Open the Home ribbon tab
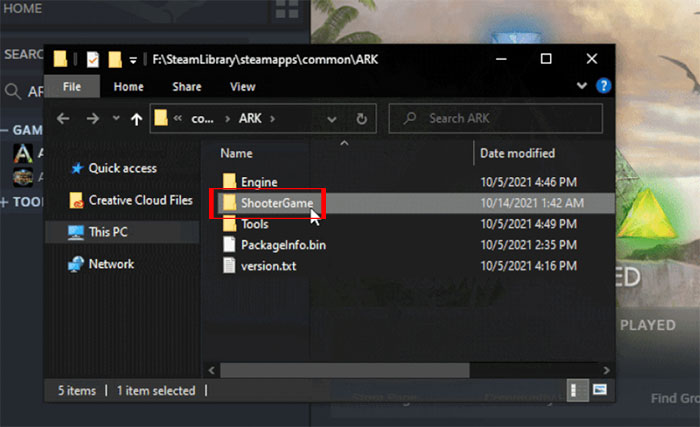The image size is (700, 427). pos(129,87)
